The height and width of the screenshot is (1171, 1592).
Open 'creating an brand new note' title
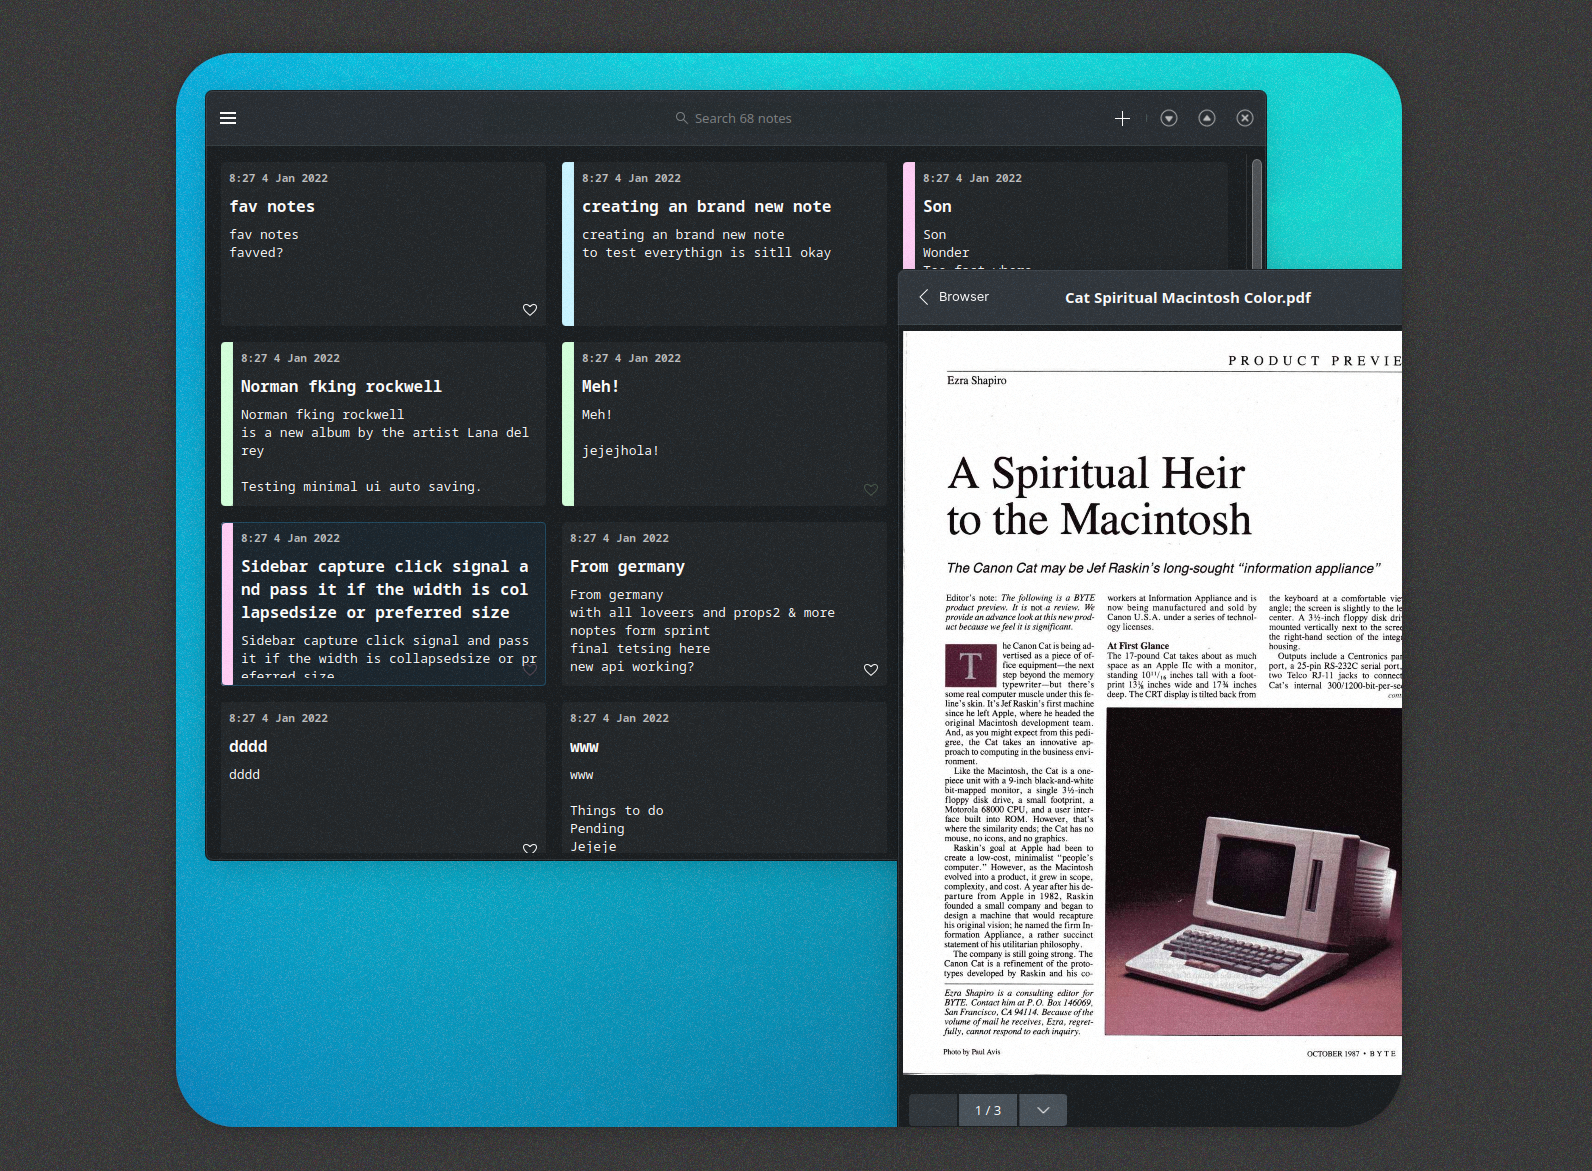[706, 206]
